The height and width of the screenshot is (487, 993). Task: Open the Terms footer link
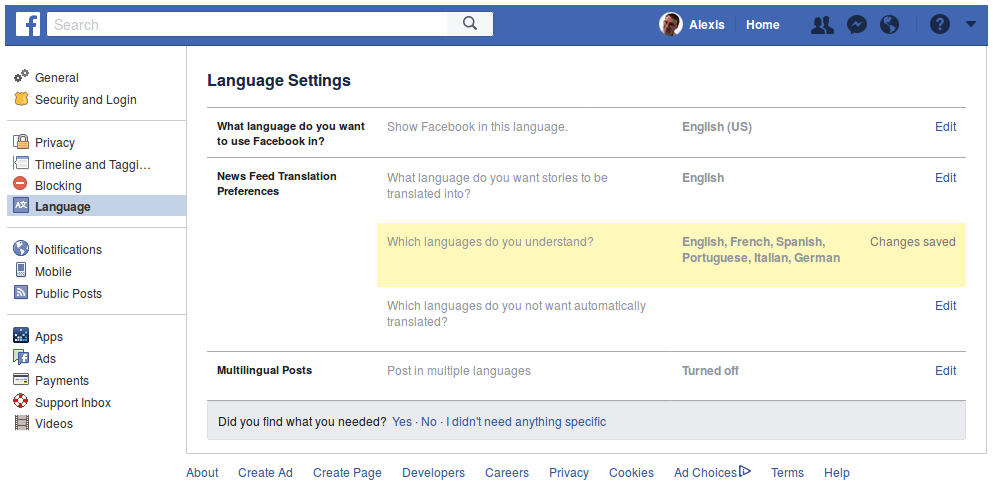tap(787, 472)
